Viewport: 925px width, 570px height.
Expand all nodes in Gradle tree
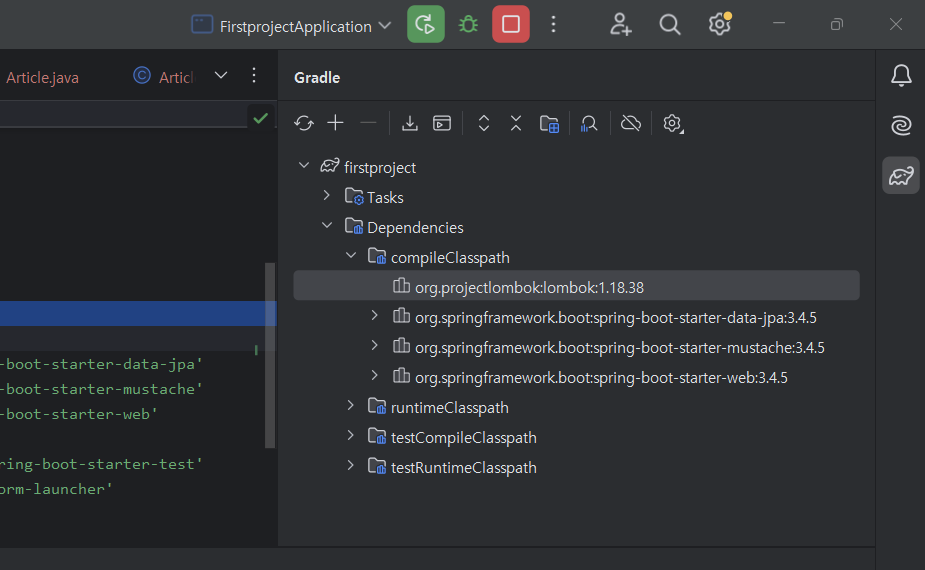(x=484, y=123)
